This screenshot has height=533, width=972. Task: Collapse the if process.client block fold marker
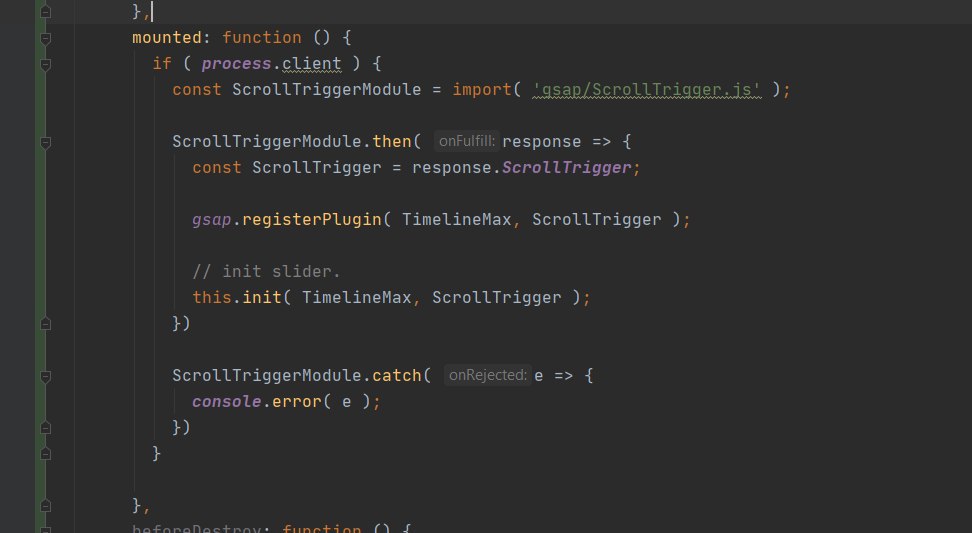click(x=45, y=64)
